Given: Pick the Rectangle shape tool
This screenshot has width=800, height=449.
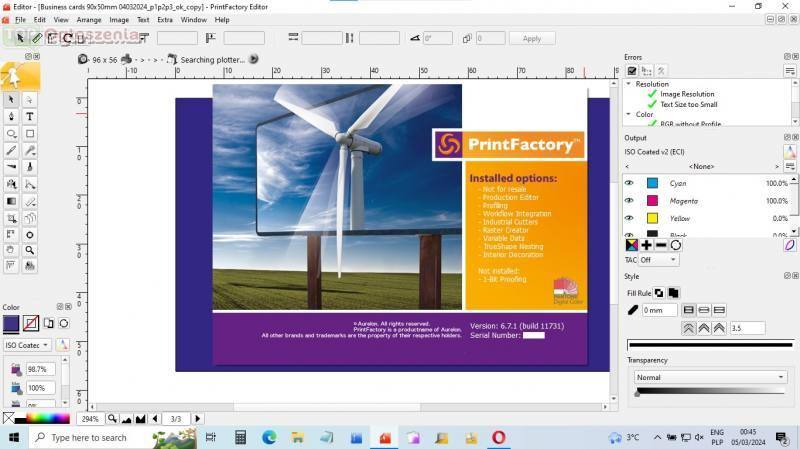Looking at the screenshot, I should pyautogui.click(x=30, y=133).
